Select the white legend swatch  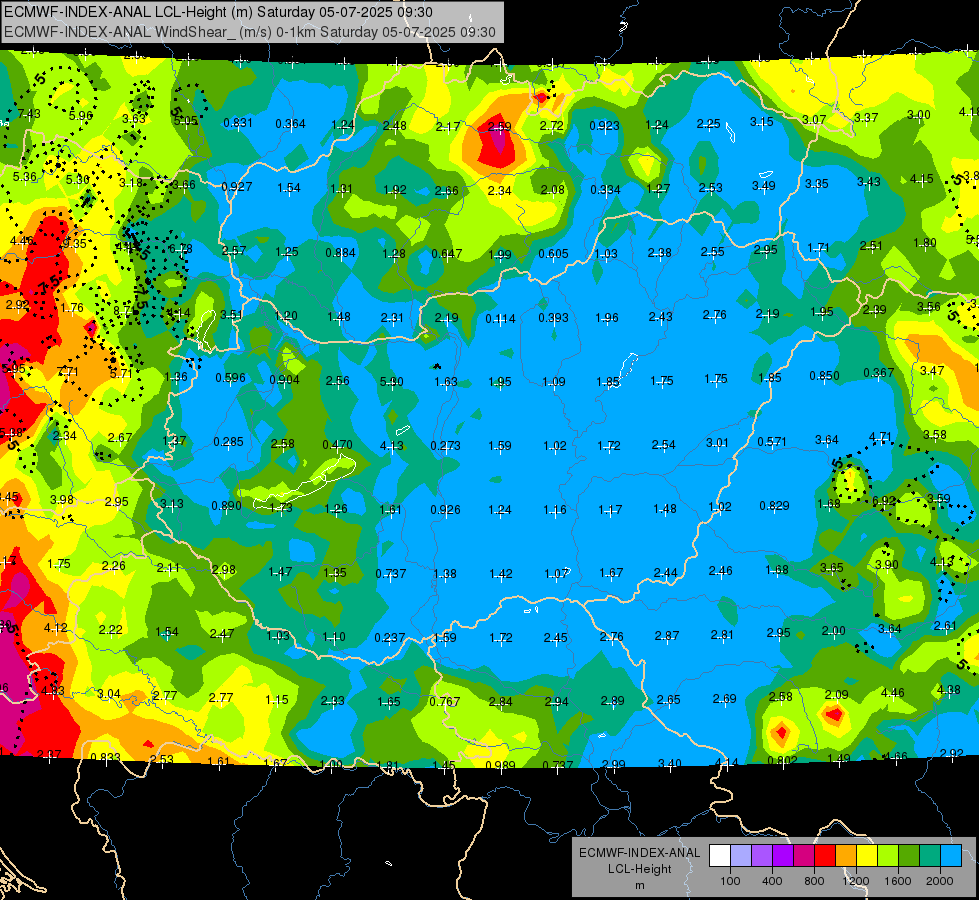pos(720,855)
